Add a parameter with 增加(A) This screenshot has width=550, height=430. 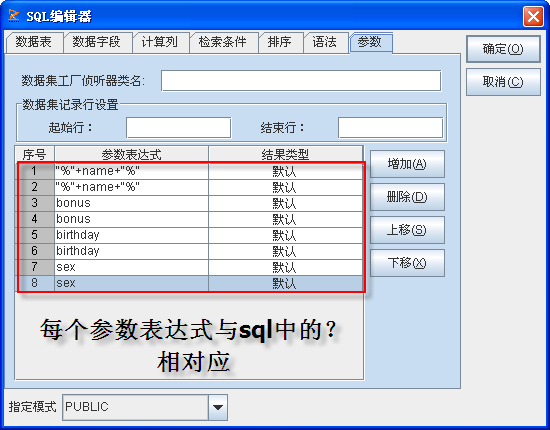407,164
